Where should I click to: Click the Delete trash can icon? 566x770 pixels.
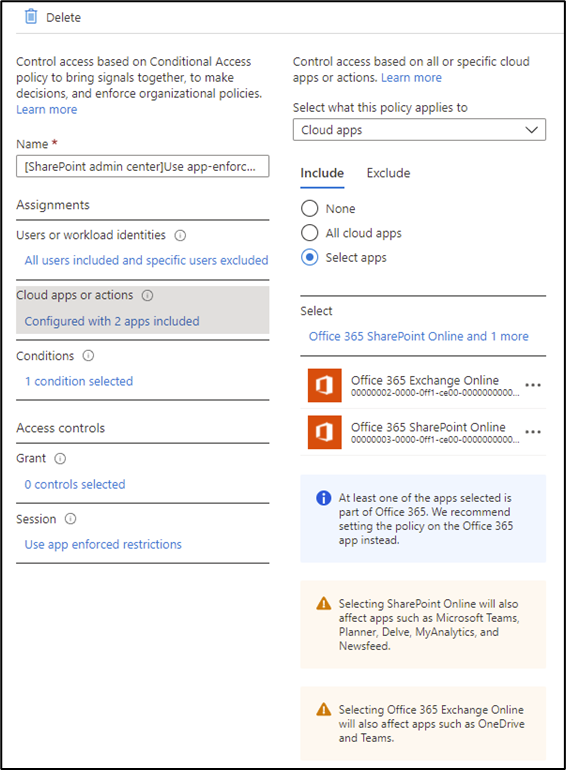click(31, 17)
